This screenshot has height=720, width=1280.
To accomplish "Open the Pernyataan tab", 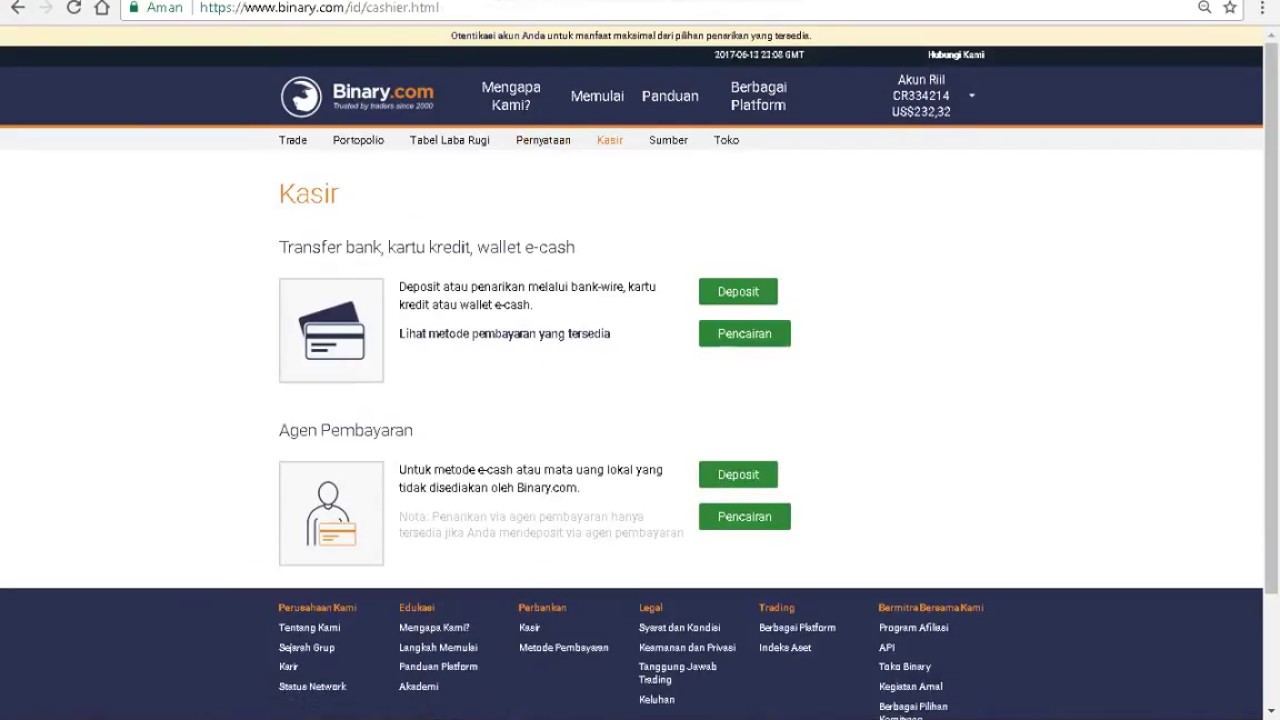I will pyautogui.click(x=543, y=140).
